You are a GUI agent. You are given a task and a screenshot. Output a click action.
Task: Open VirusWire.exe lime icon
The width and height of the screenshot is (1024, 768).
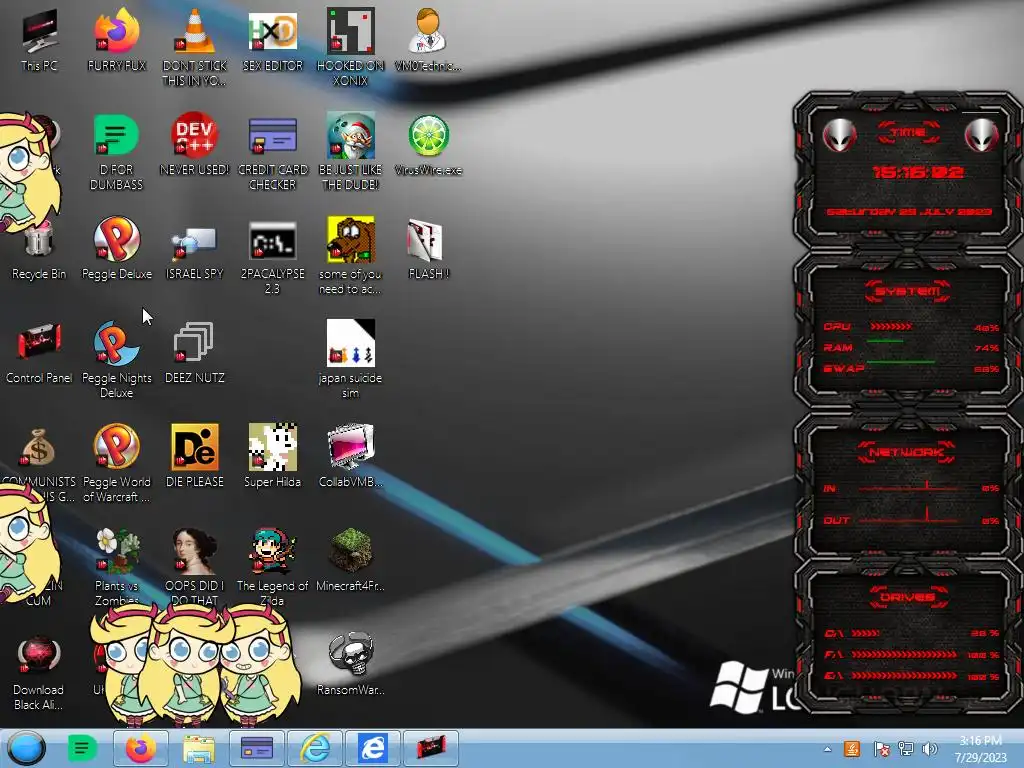coord(428,144)
